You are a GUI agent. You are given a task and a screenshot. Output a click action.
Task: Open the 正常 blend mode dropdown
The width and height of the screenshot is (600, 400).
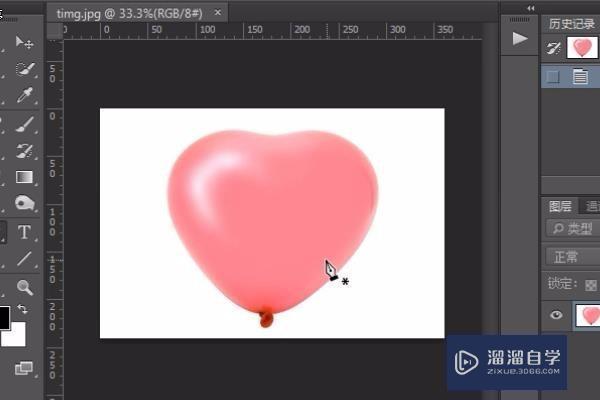[x=573, y=257]
